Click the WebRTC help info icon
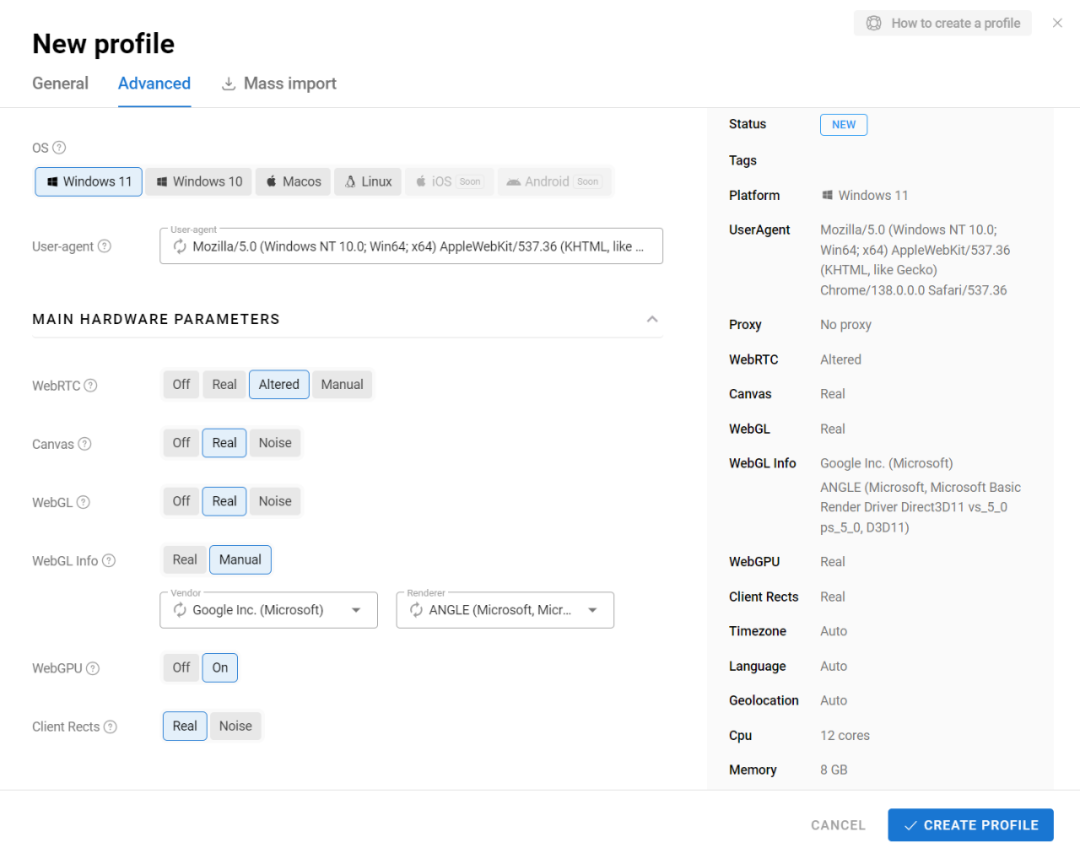 click(90, 385)
